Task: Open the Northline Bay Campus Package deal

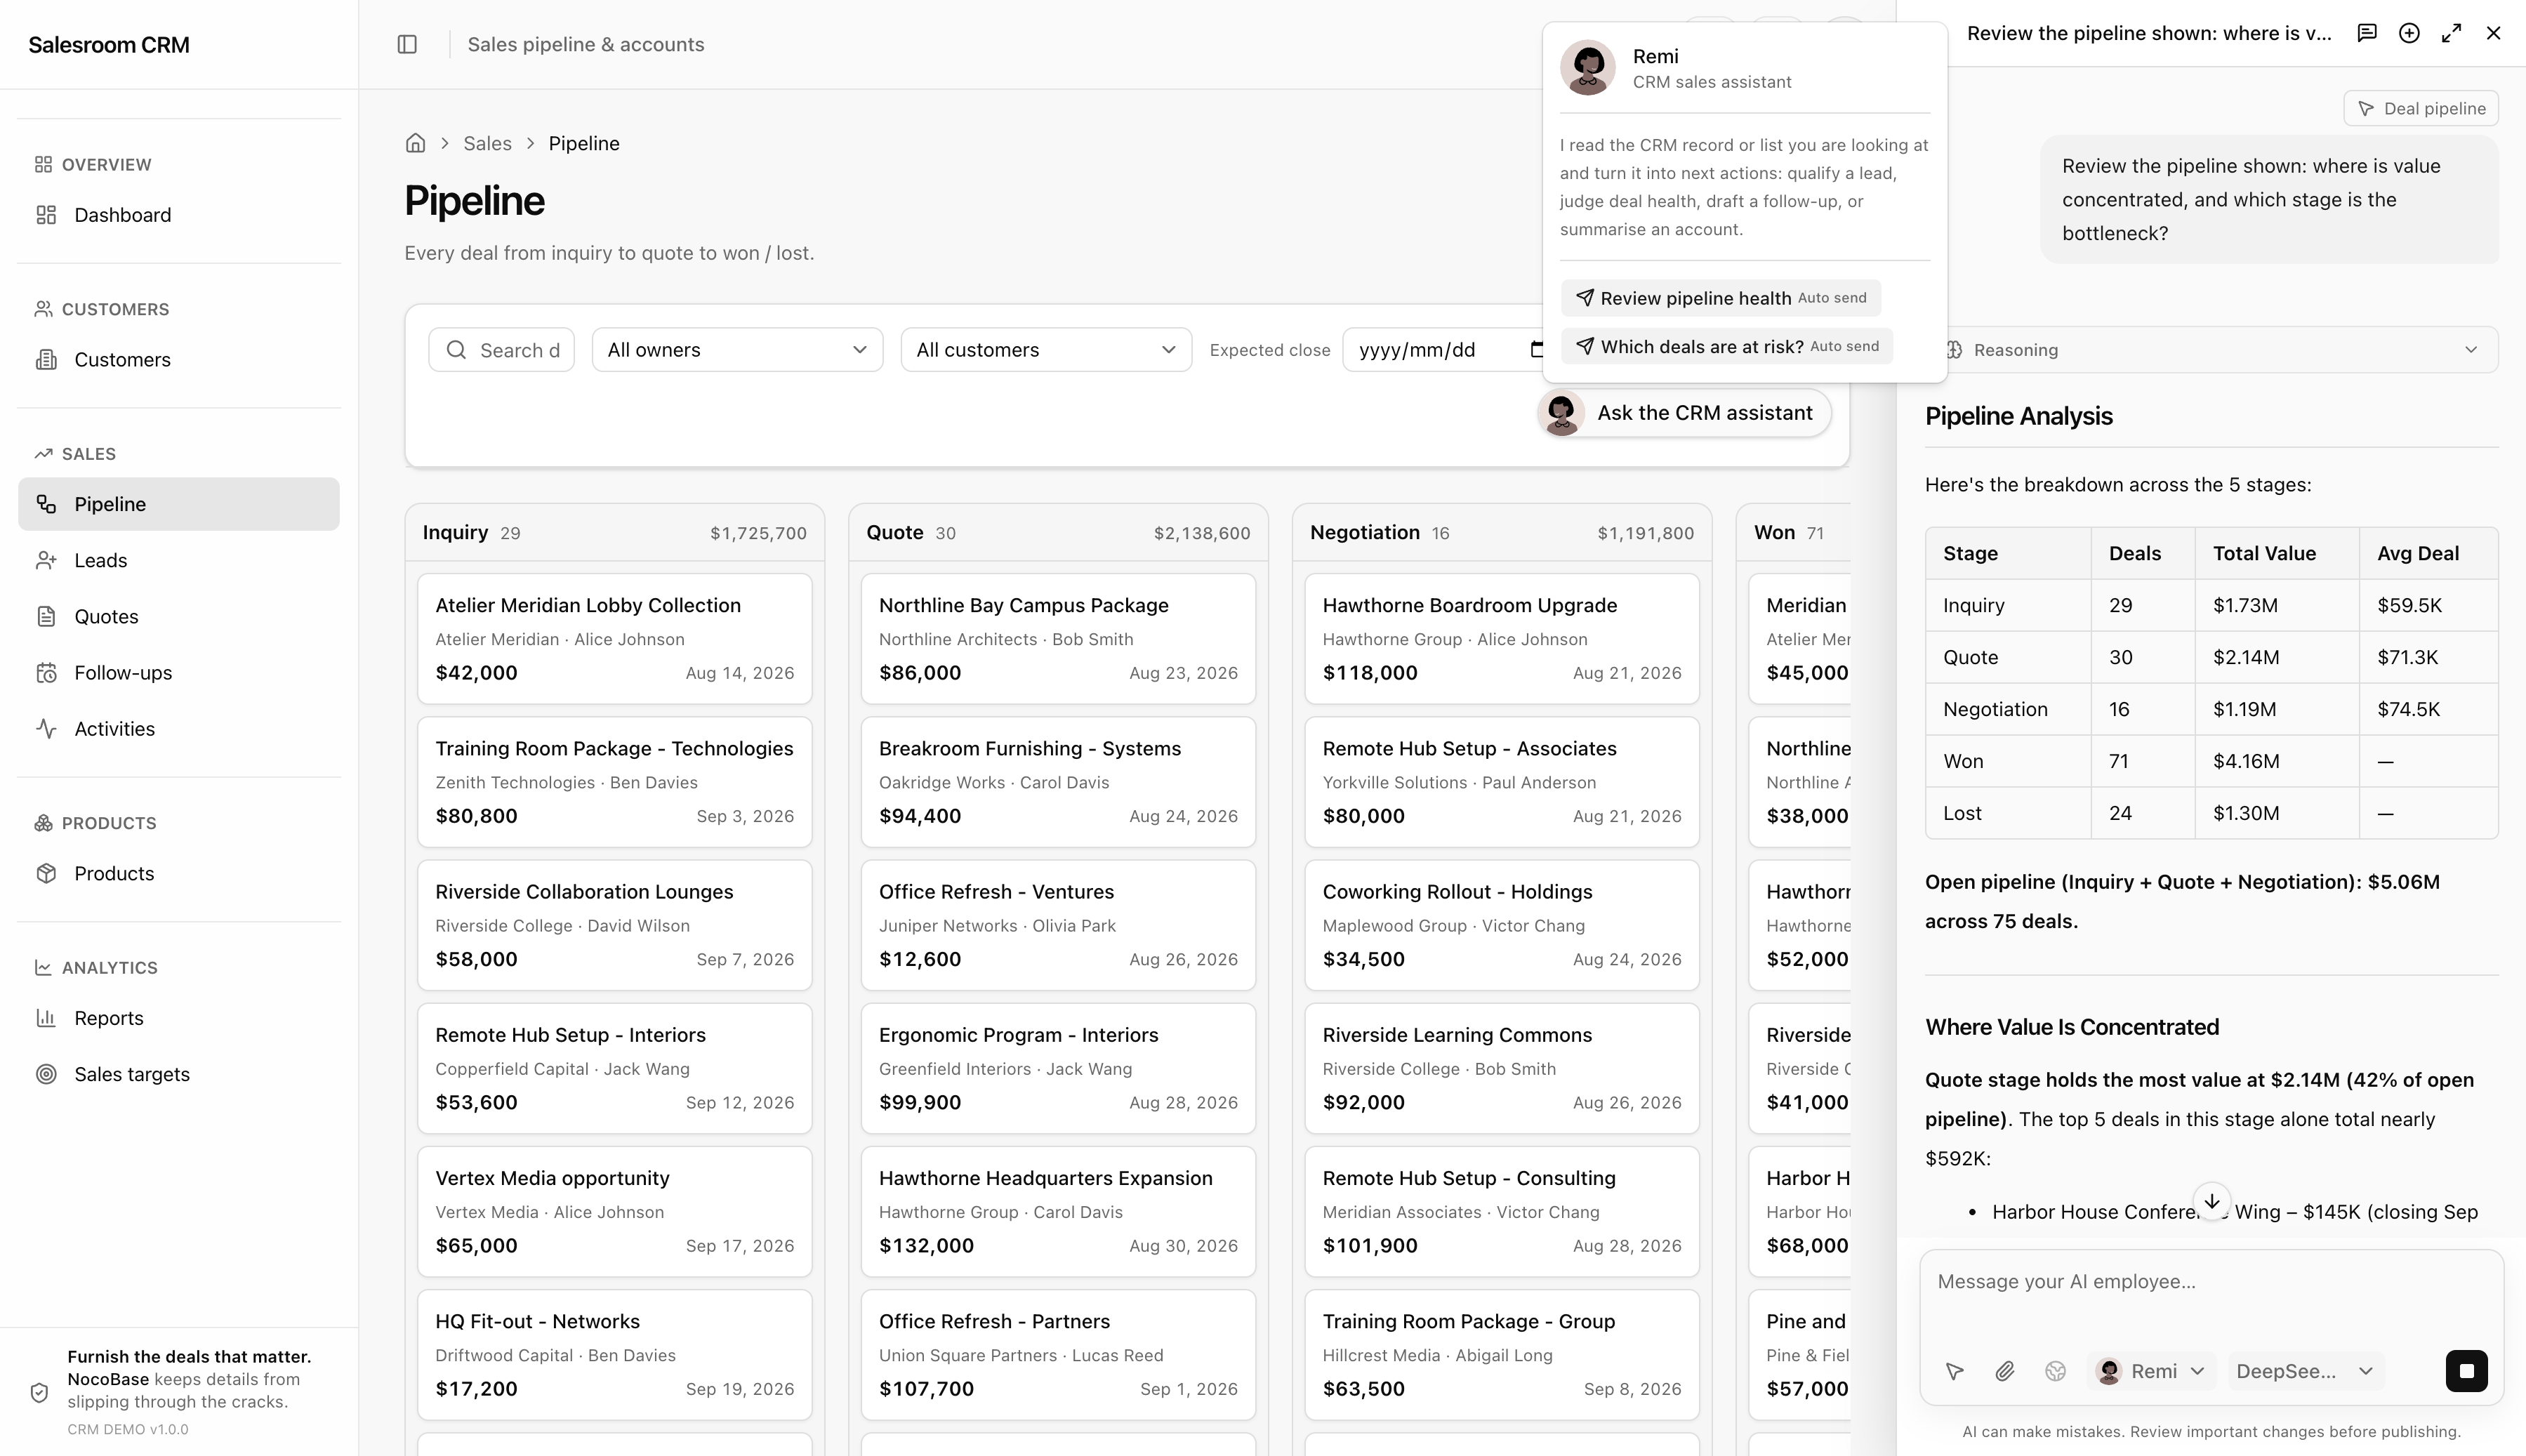Action: pos(1058,639)
